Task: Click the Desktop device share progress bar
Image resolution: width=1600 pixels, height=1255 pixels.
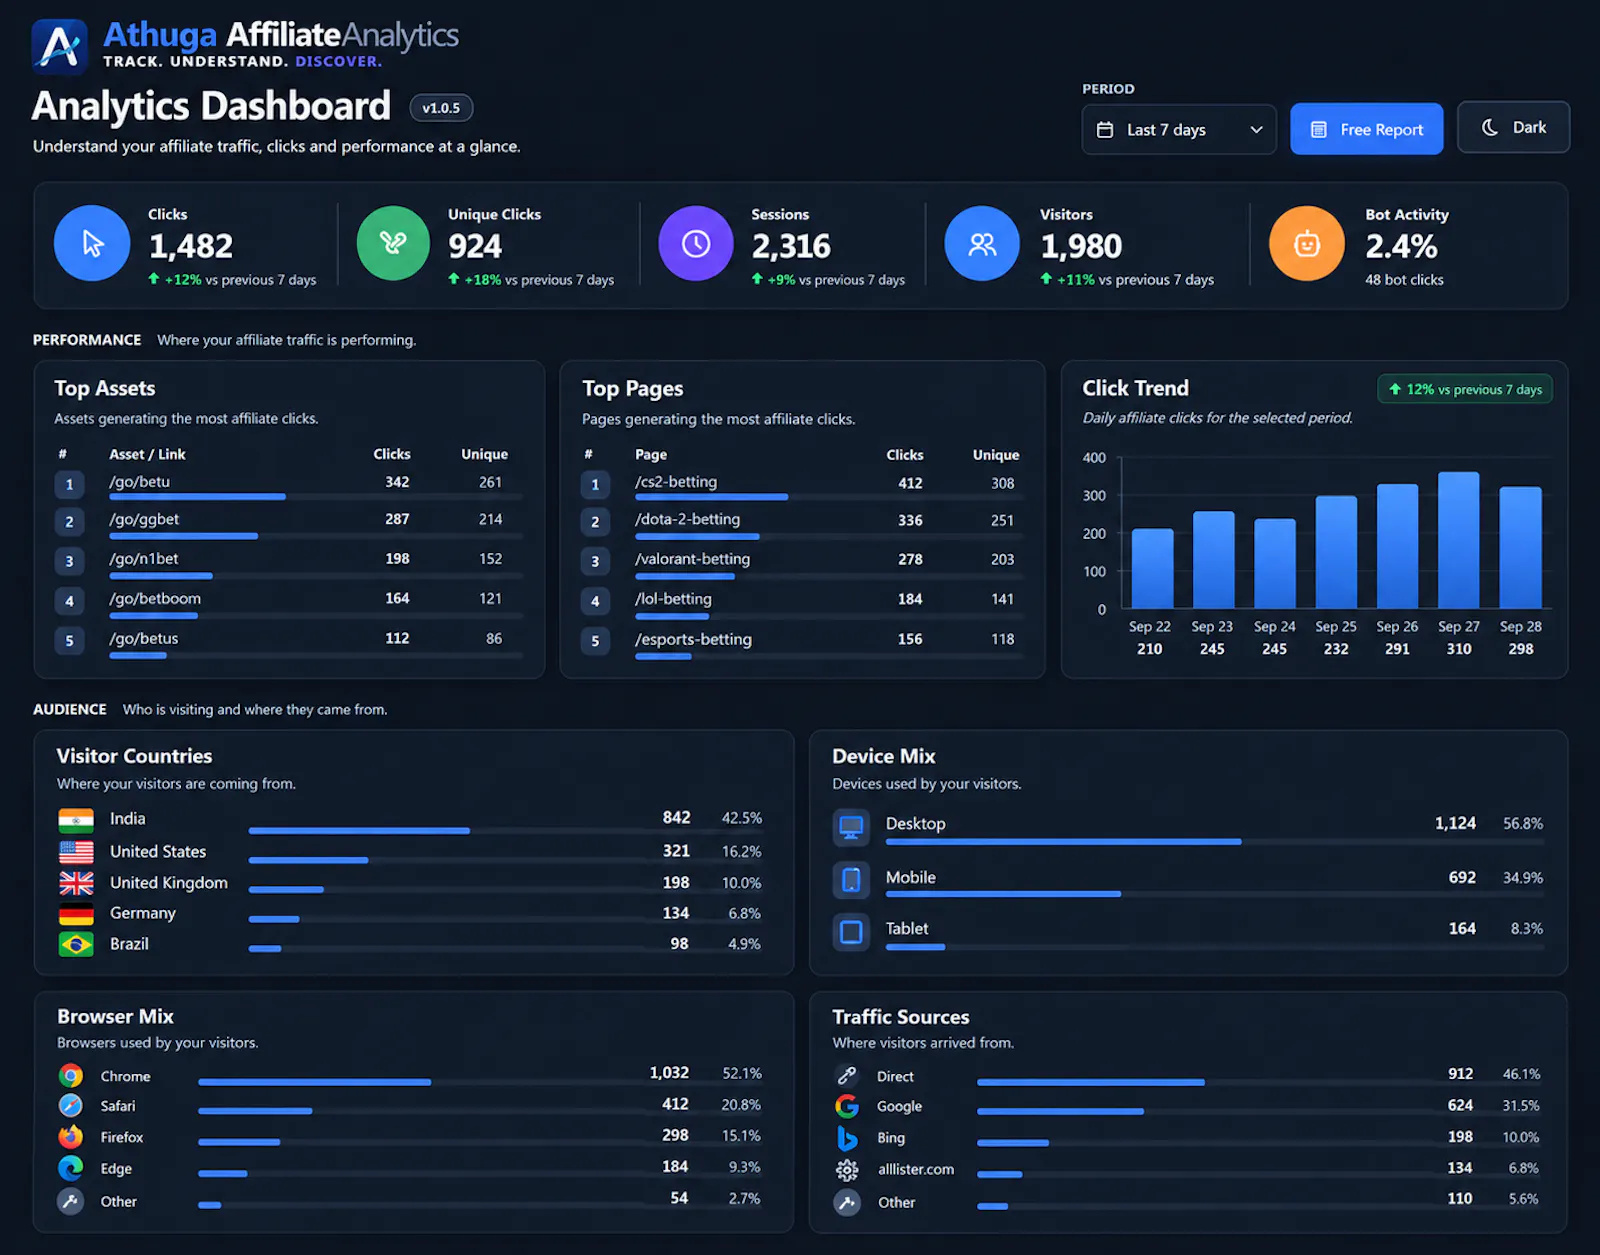Action: coord(1215,842)
